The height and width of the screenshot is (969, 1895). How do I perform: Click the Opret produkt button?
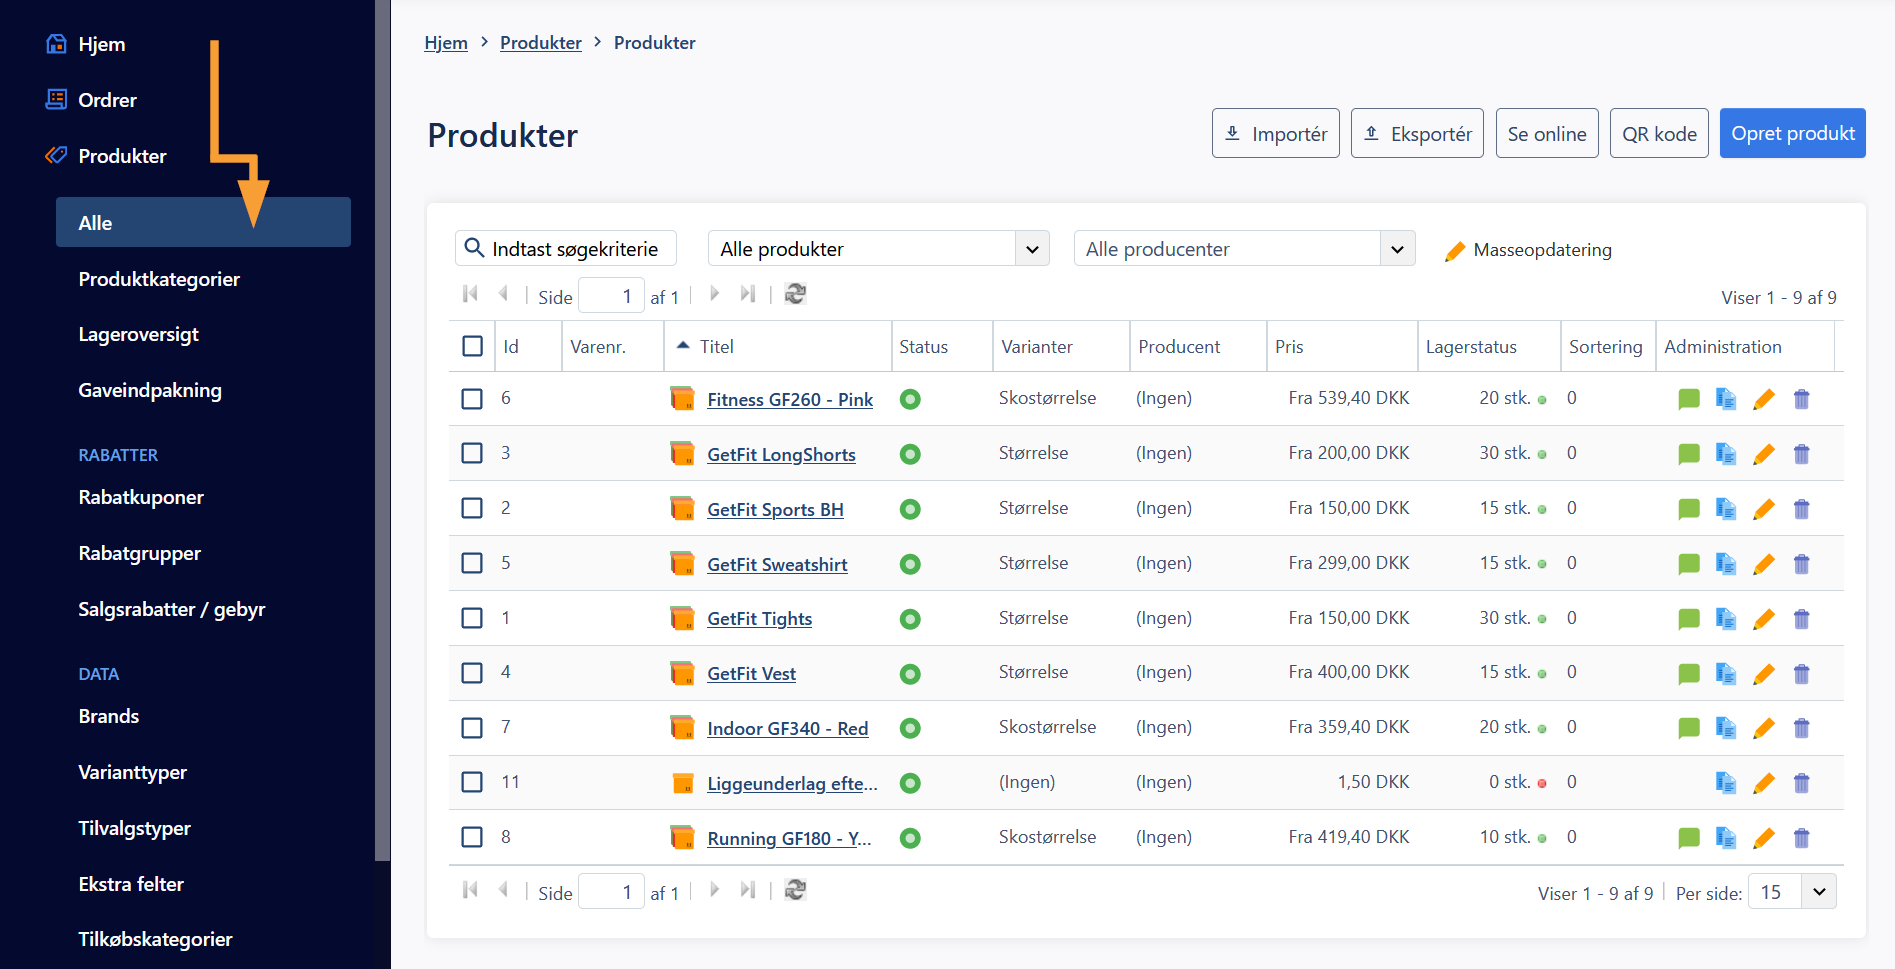point(1792,133)
